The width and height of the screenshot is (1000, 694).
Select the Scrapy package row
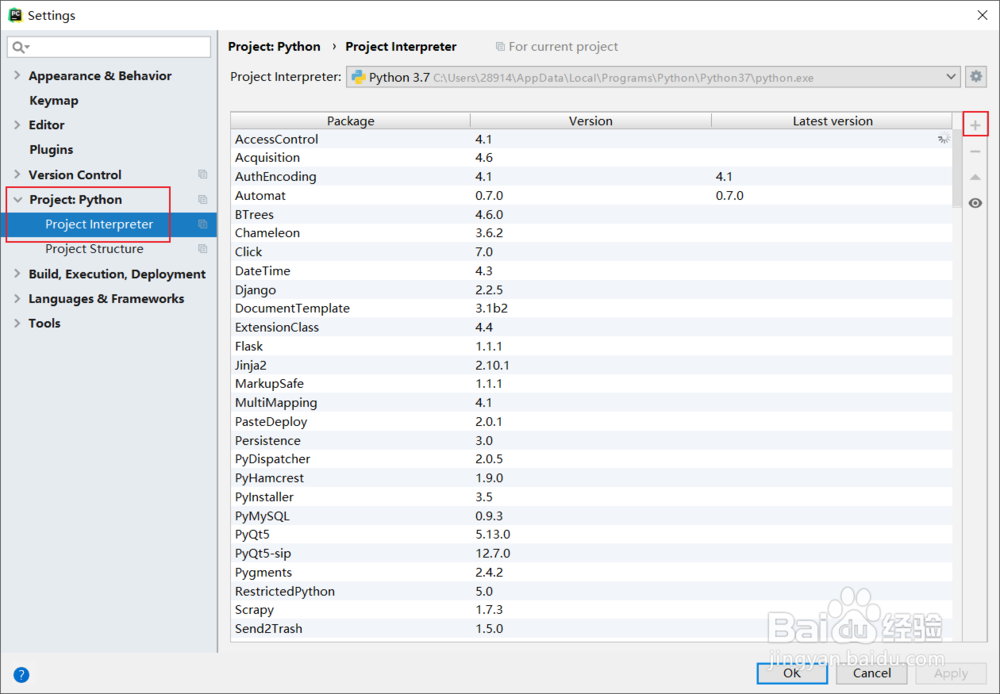[592, 610]
